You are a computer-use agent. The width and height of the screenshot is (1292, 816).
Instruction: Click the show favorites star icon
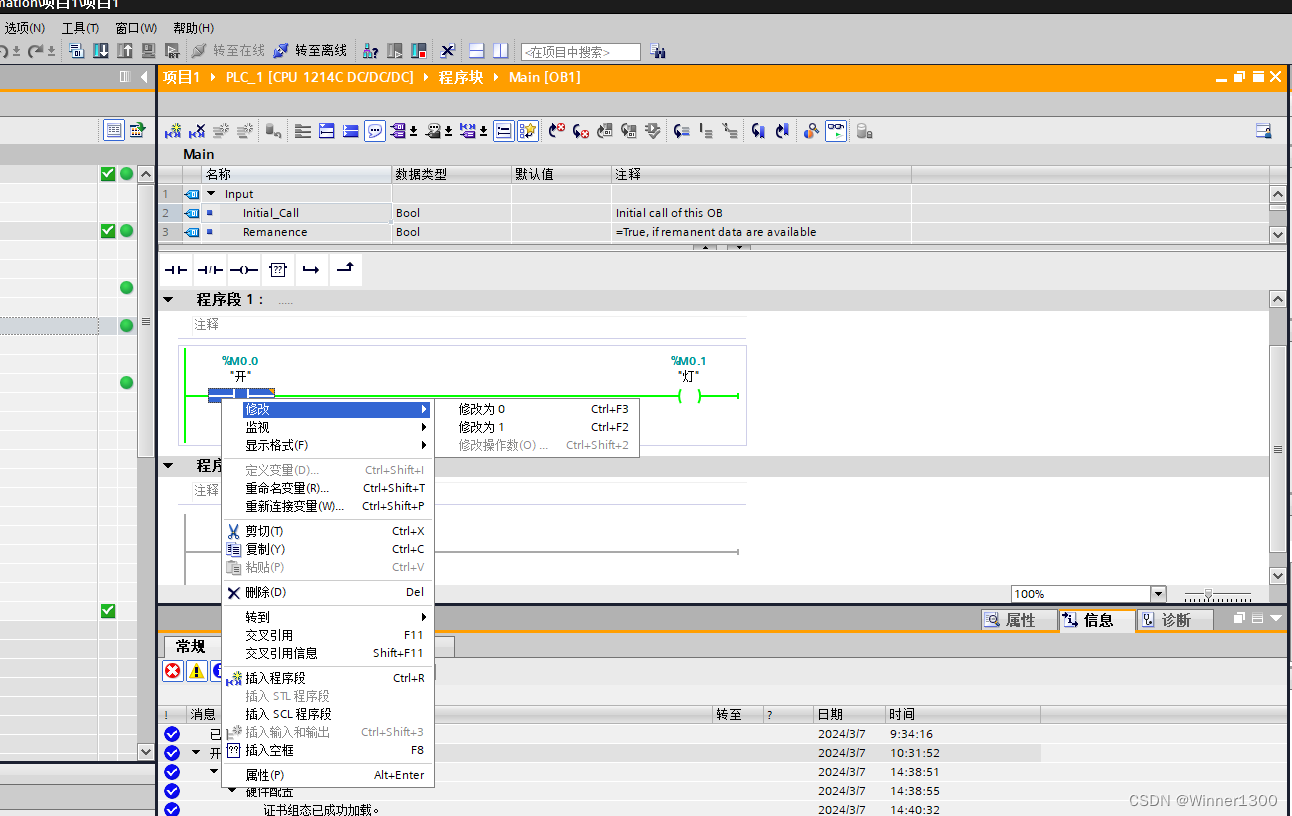529,131
